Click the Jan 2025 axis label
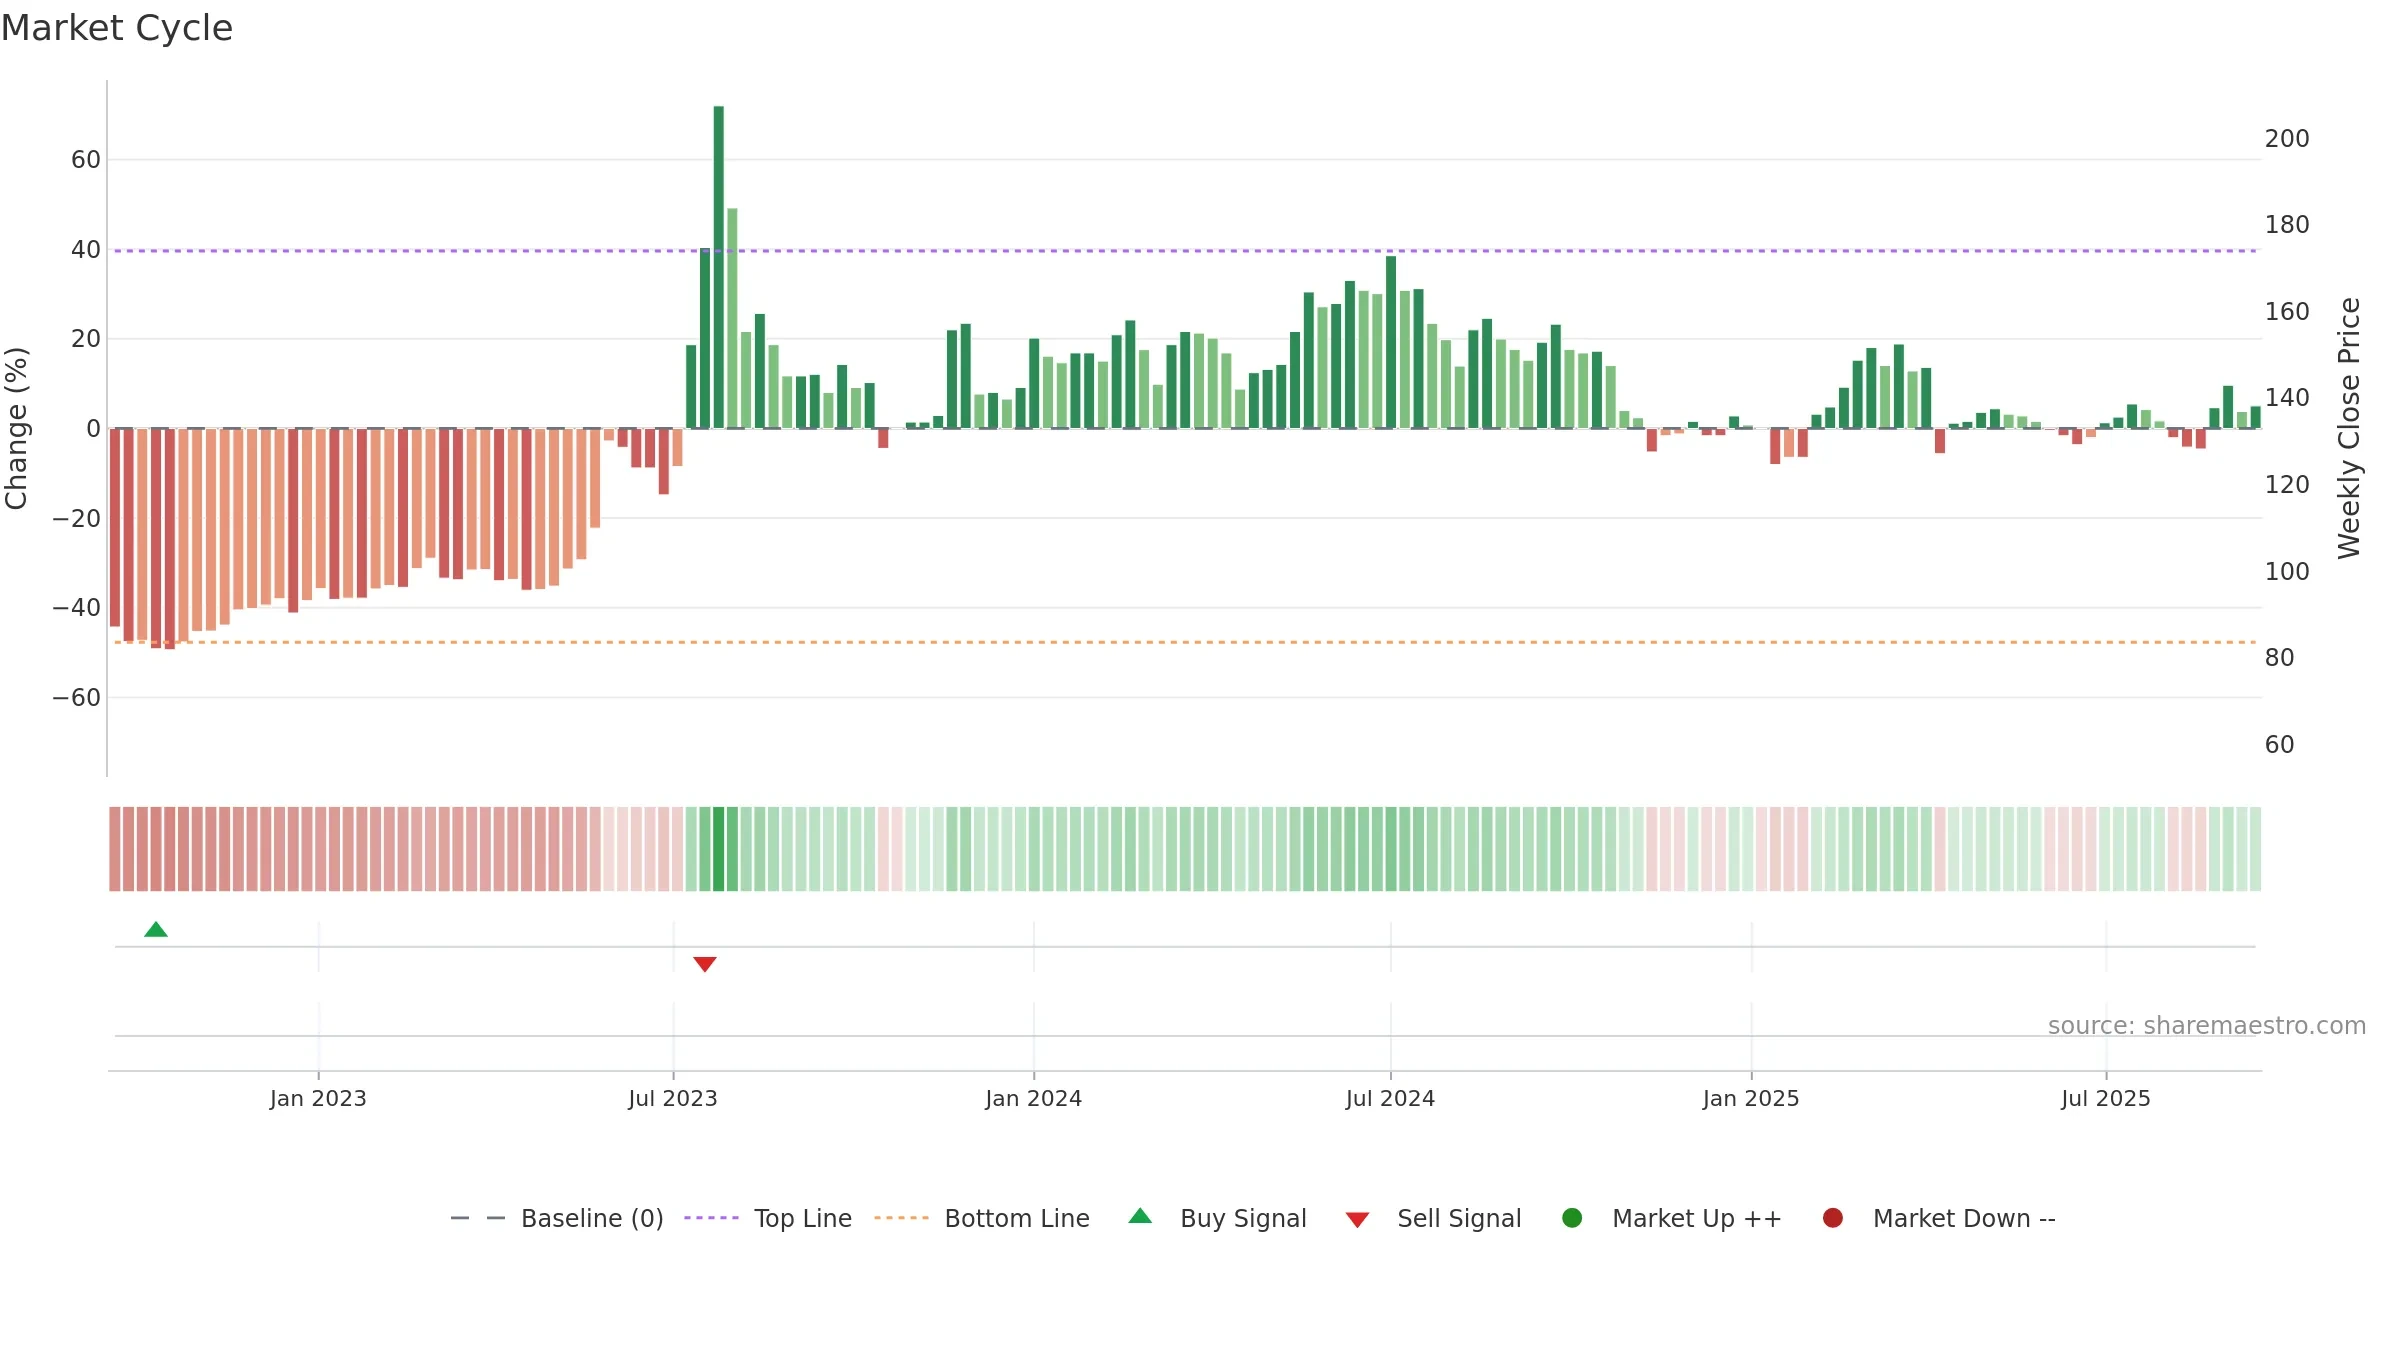Image resolution: width=2400 pixels, height=1350 pixels. [1751, 1099]
